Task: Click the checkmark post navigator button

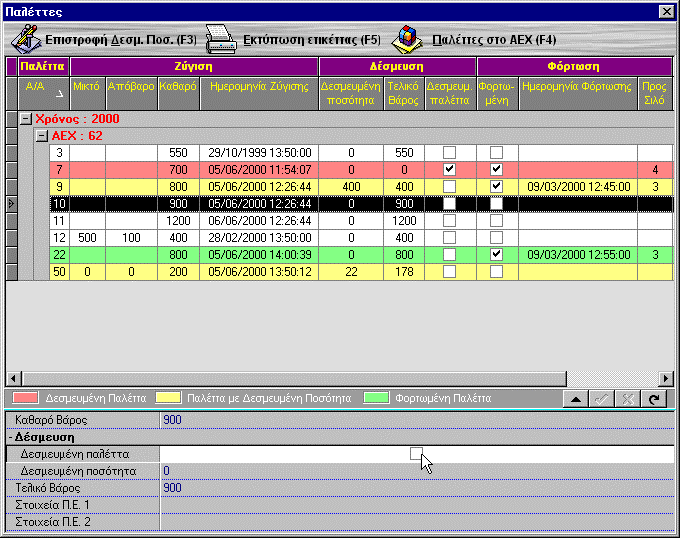Action: click(x=603, y=398)
